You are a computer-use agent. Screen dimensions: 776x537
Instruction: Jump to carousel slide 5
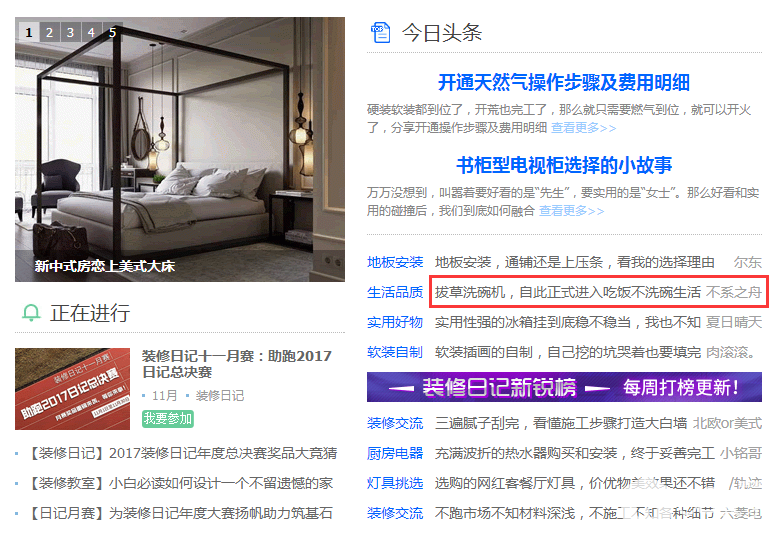pyautogui.click(x=112, y=33)
